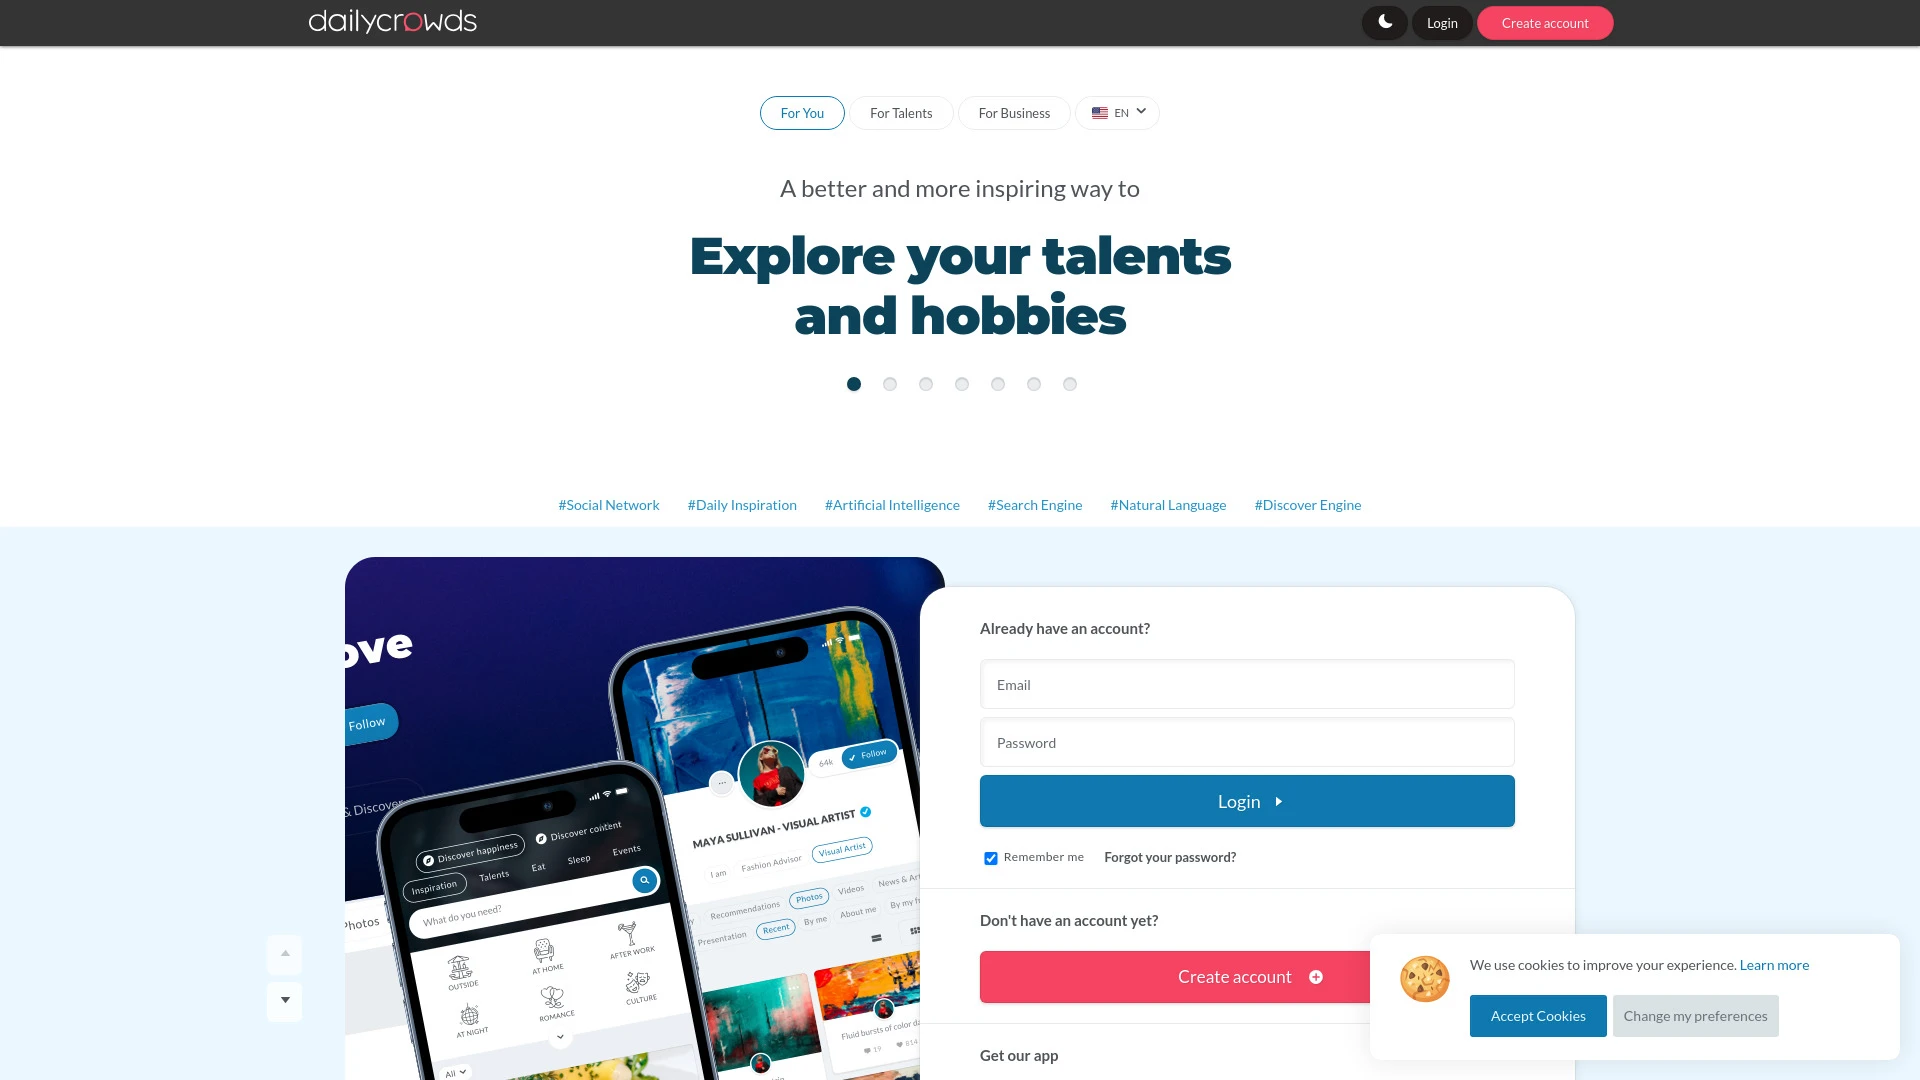Click the first carousel slide indicator

point(853,384)
